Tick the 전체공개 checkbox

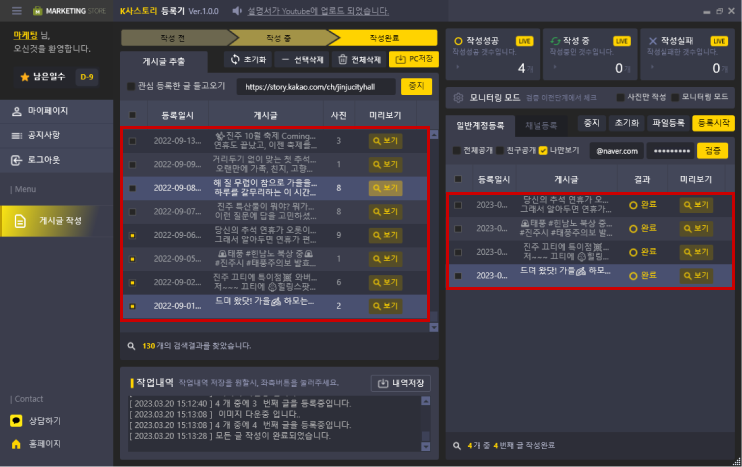pos(458,151)
